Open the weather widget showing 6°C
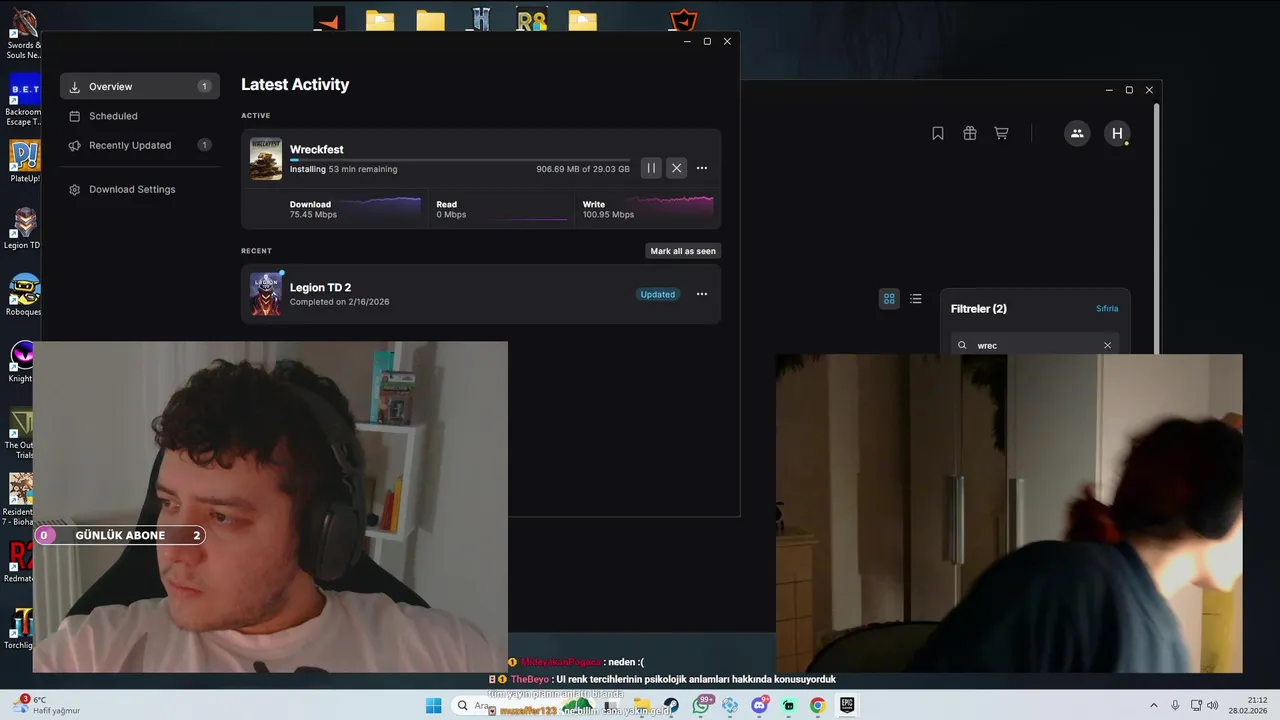Image resolution: width=1280 pixels, height=720 pixels. pyautogui.click(x=45, y=705)
